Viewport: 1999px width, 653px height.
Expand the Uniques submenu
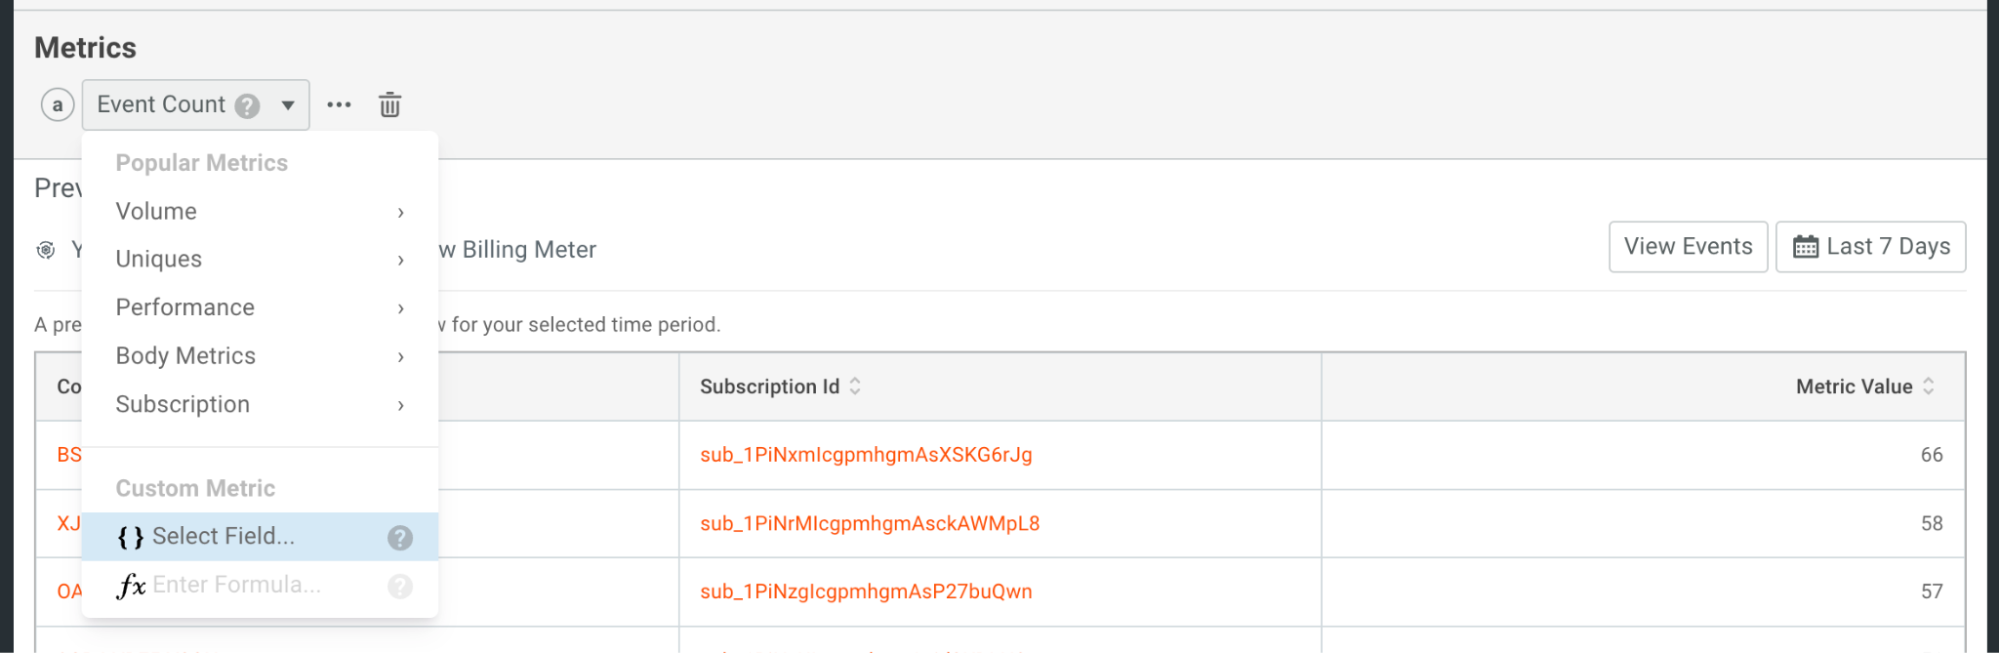pyautogui.click(x=259, y=260)
